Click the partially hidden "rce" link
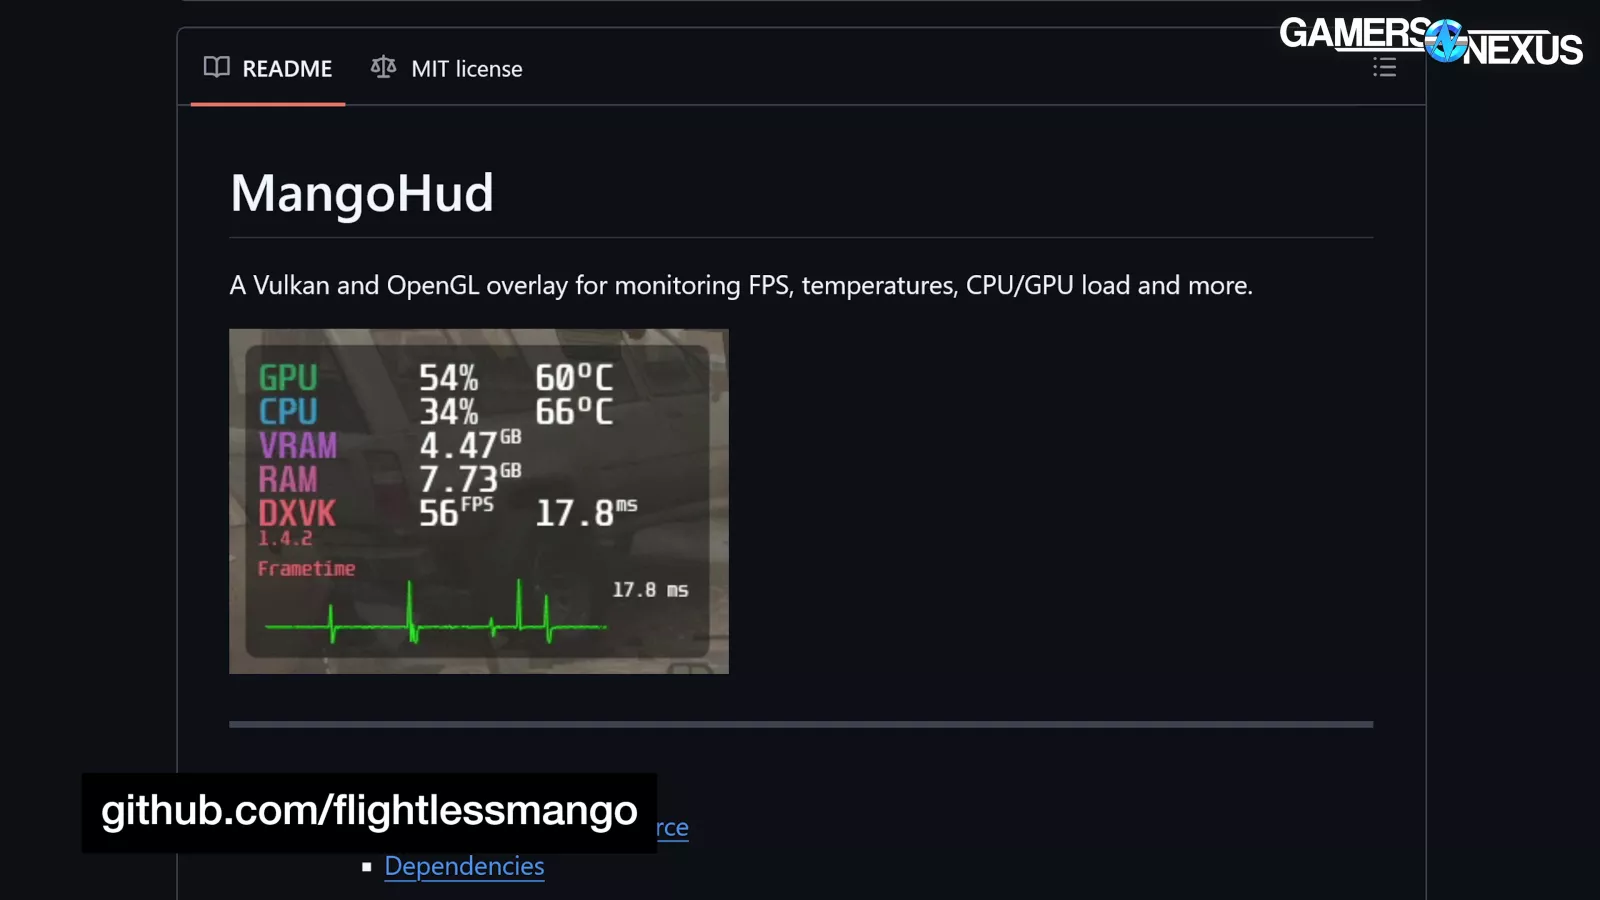The width and height of the screenshot is (1600, 900). (672, 828)
